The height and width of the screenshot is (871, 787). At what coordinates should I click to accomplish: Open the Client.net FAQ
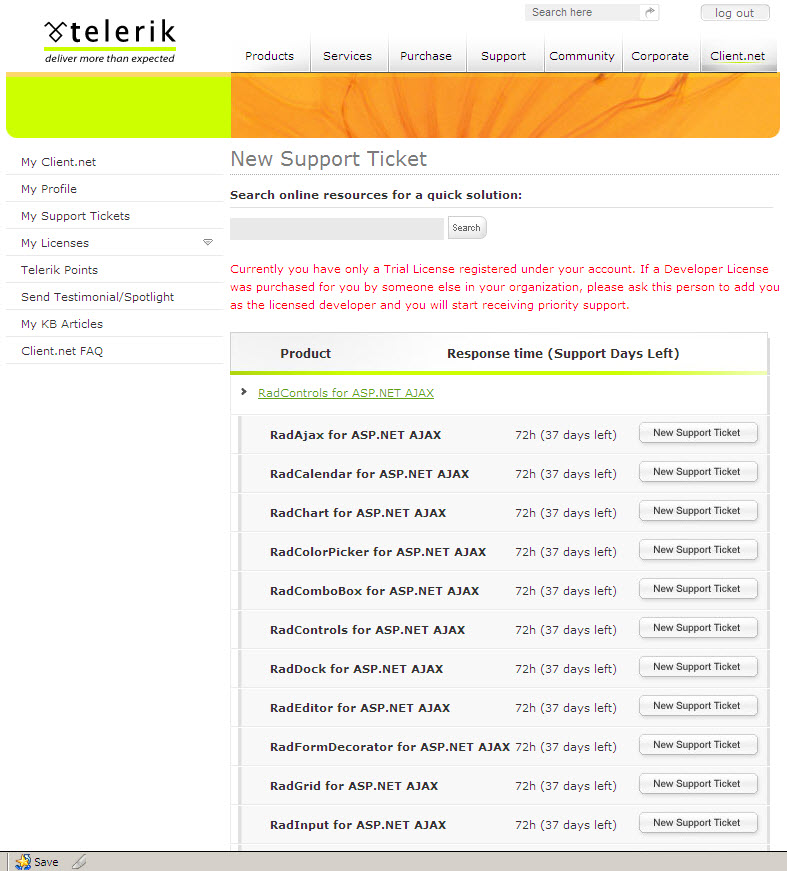(62, 351)
